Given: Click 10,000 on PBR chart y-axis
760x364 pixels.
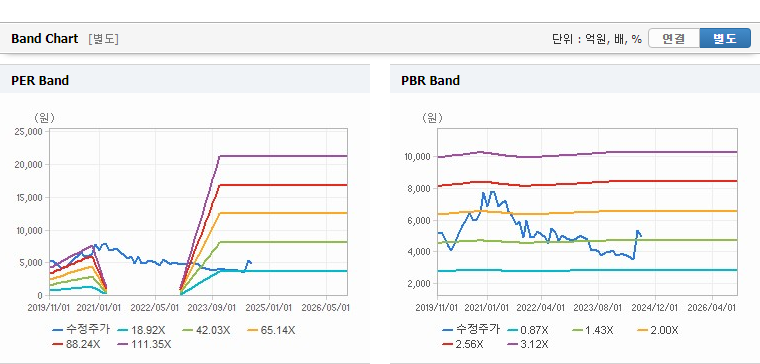Looking at the screenshot, I should click(x=417, y=157).
